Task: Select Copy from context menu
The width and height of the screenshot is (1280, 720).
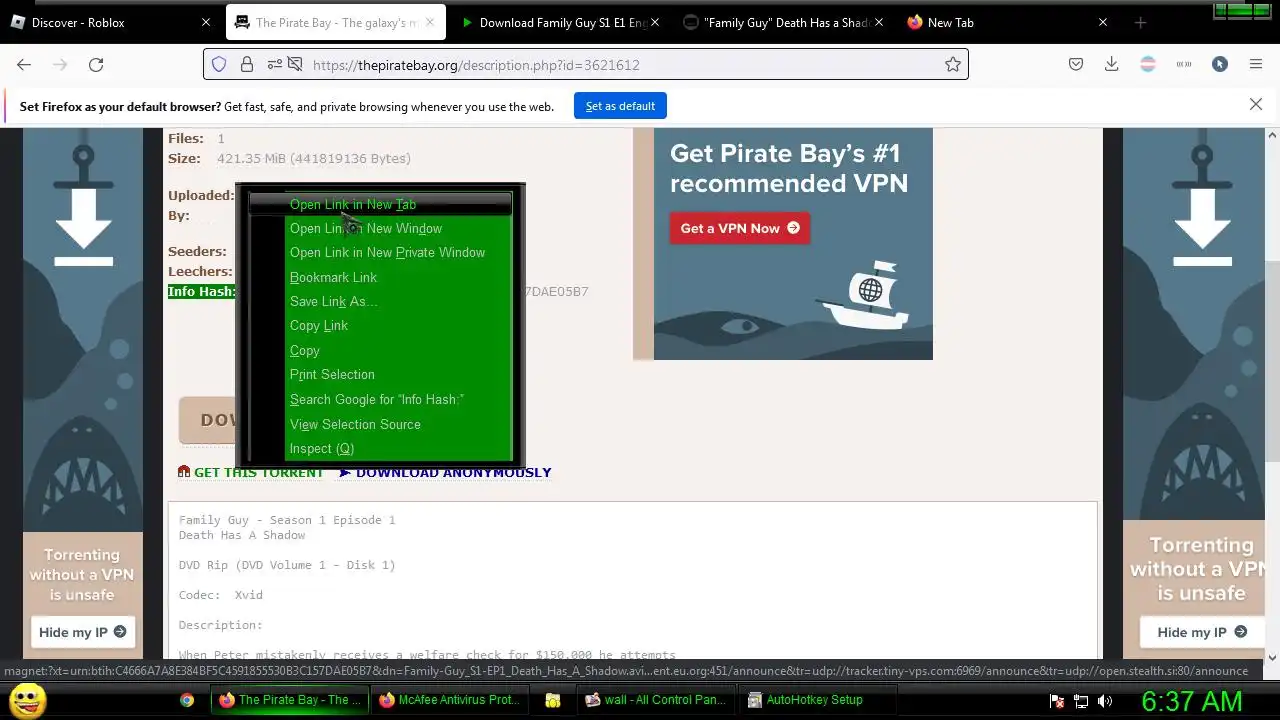Action: pos(380,350)
